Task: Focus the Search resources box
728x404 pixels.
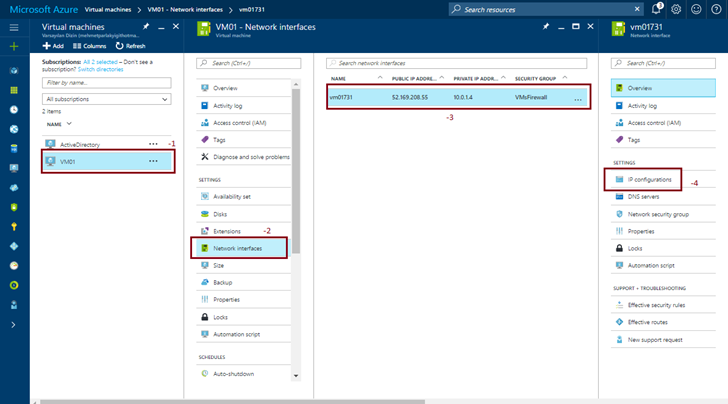Action: click(x=546, y=9)
